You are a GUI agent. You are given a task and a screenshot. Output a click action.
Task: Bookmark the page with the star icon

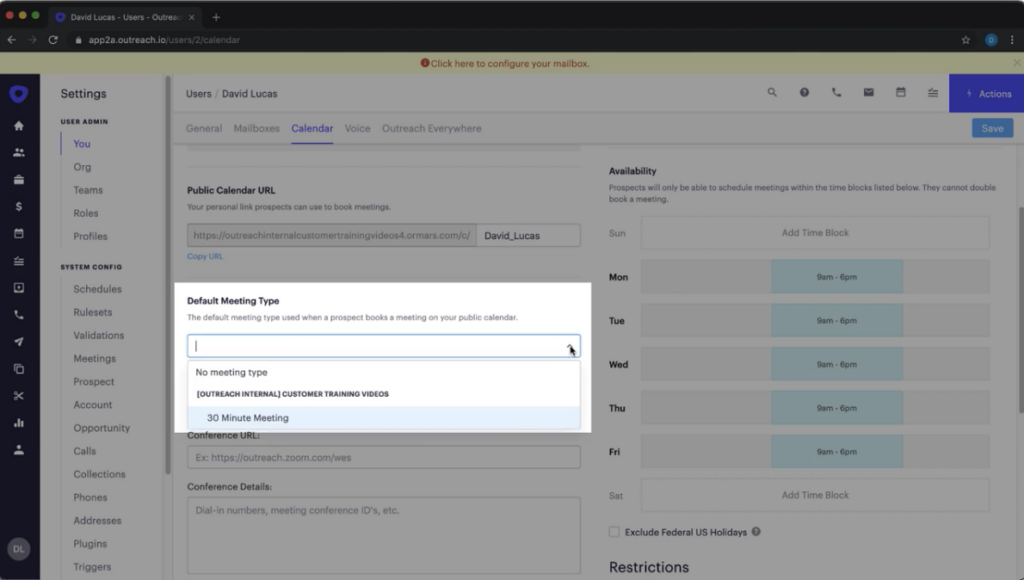click(966, 40)
